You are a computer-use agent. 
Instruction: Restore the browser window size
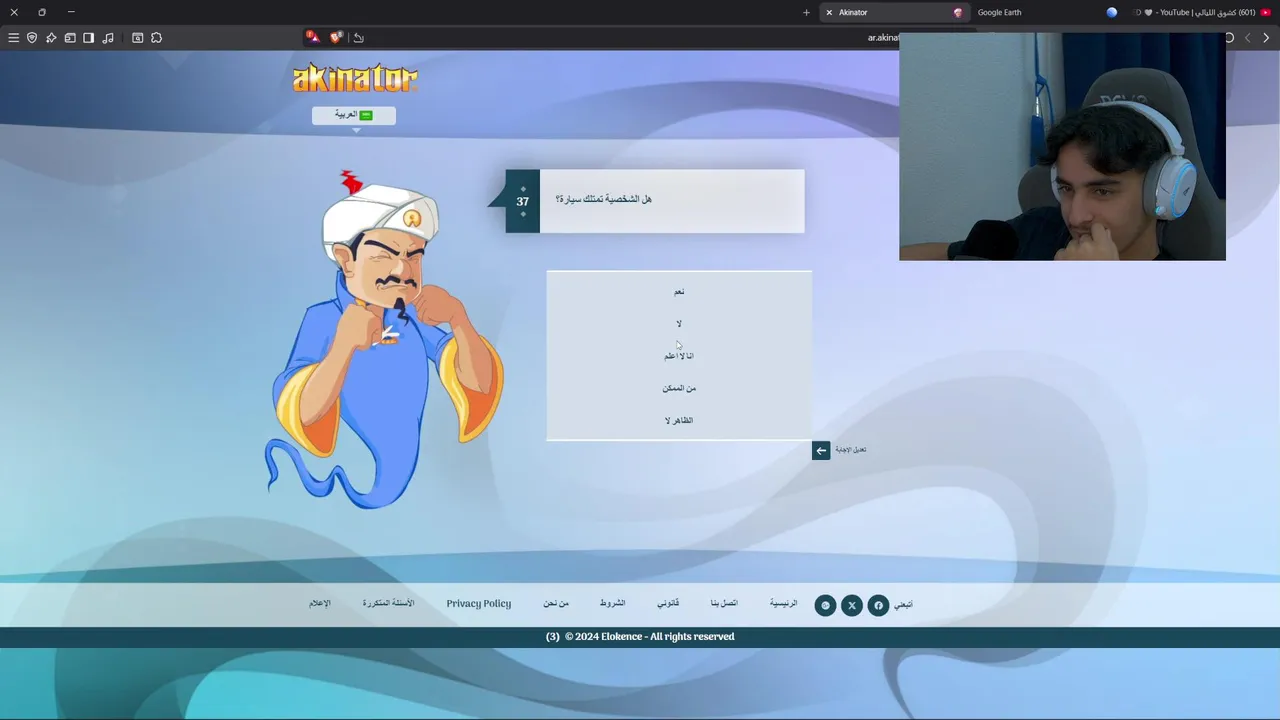click(x=42, y=12)
